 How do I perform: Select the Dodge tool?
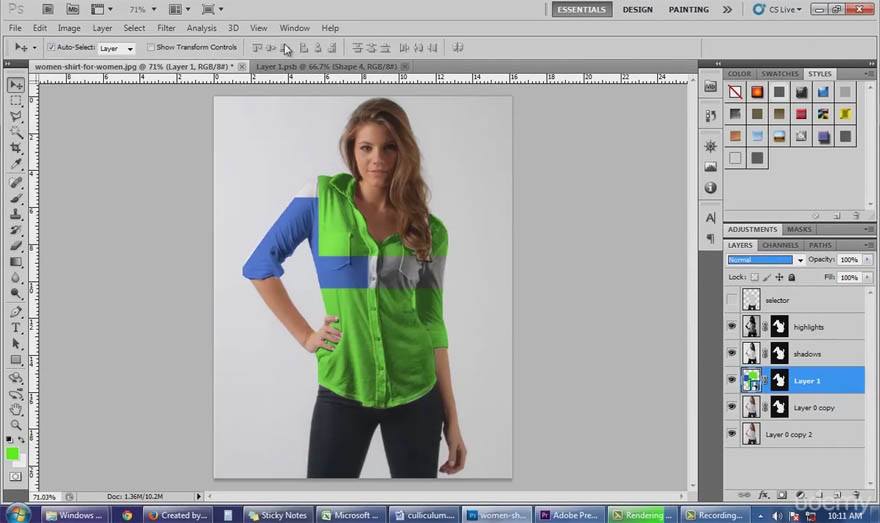click(16, 293)
